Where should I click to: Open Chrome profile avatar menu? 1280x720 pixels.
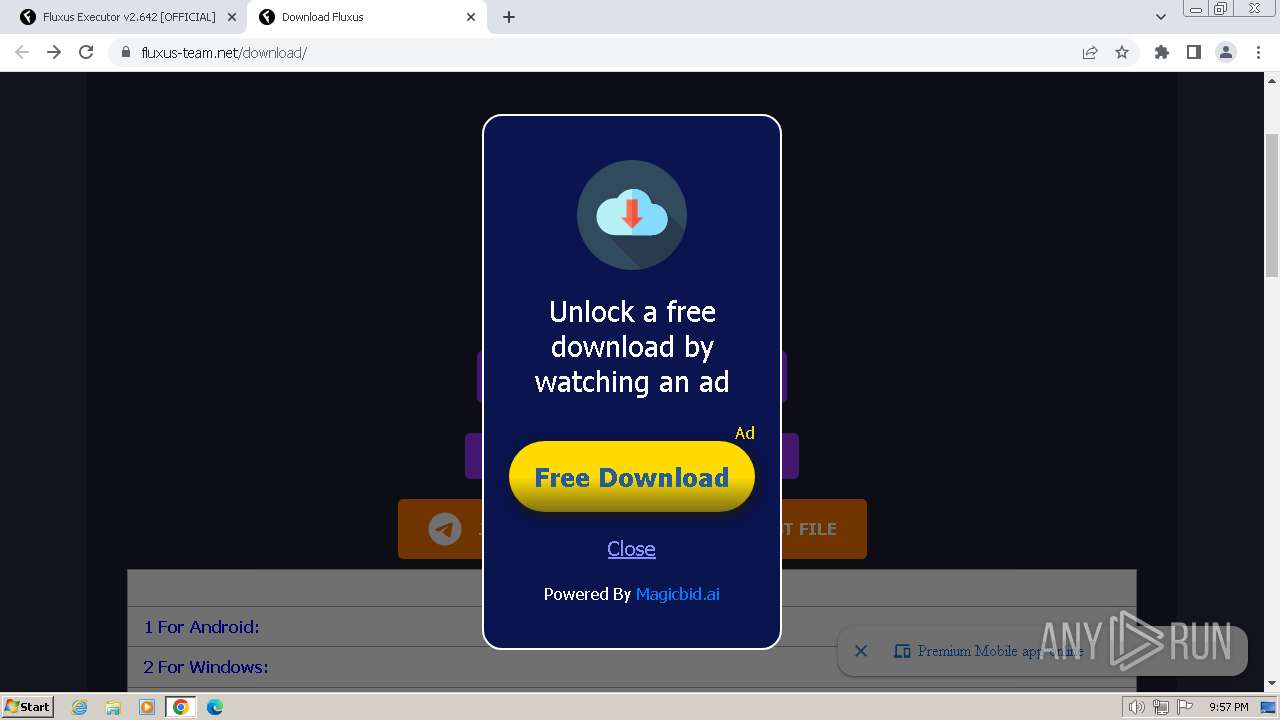1226,52
